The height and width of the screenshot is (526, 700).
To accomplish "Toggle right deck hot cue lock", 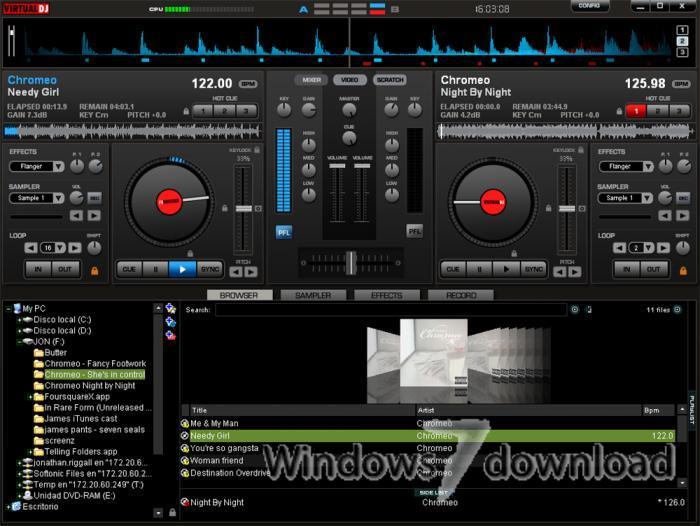I will pyautogui.click(x=619, y=111).
